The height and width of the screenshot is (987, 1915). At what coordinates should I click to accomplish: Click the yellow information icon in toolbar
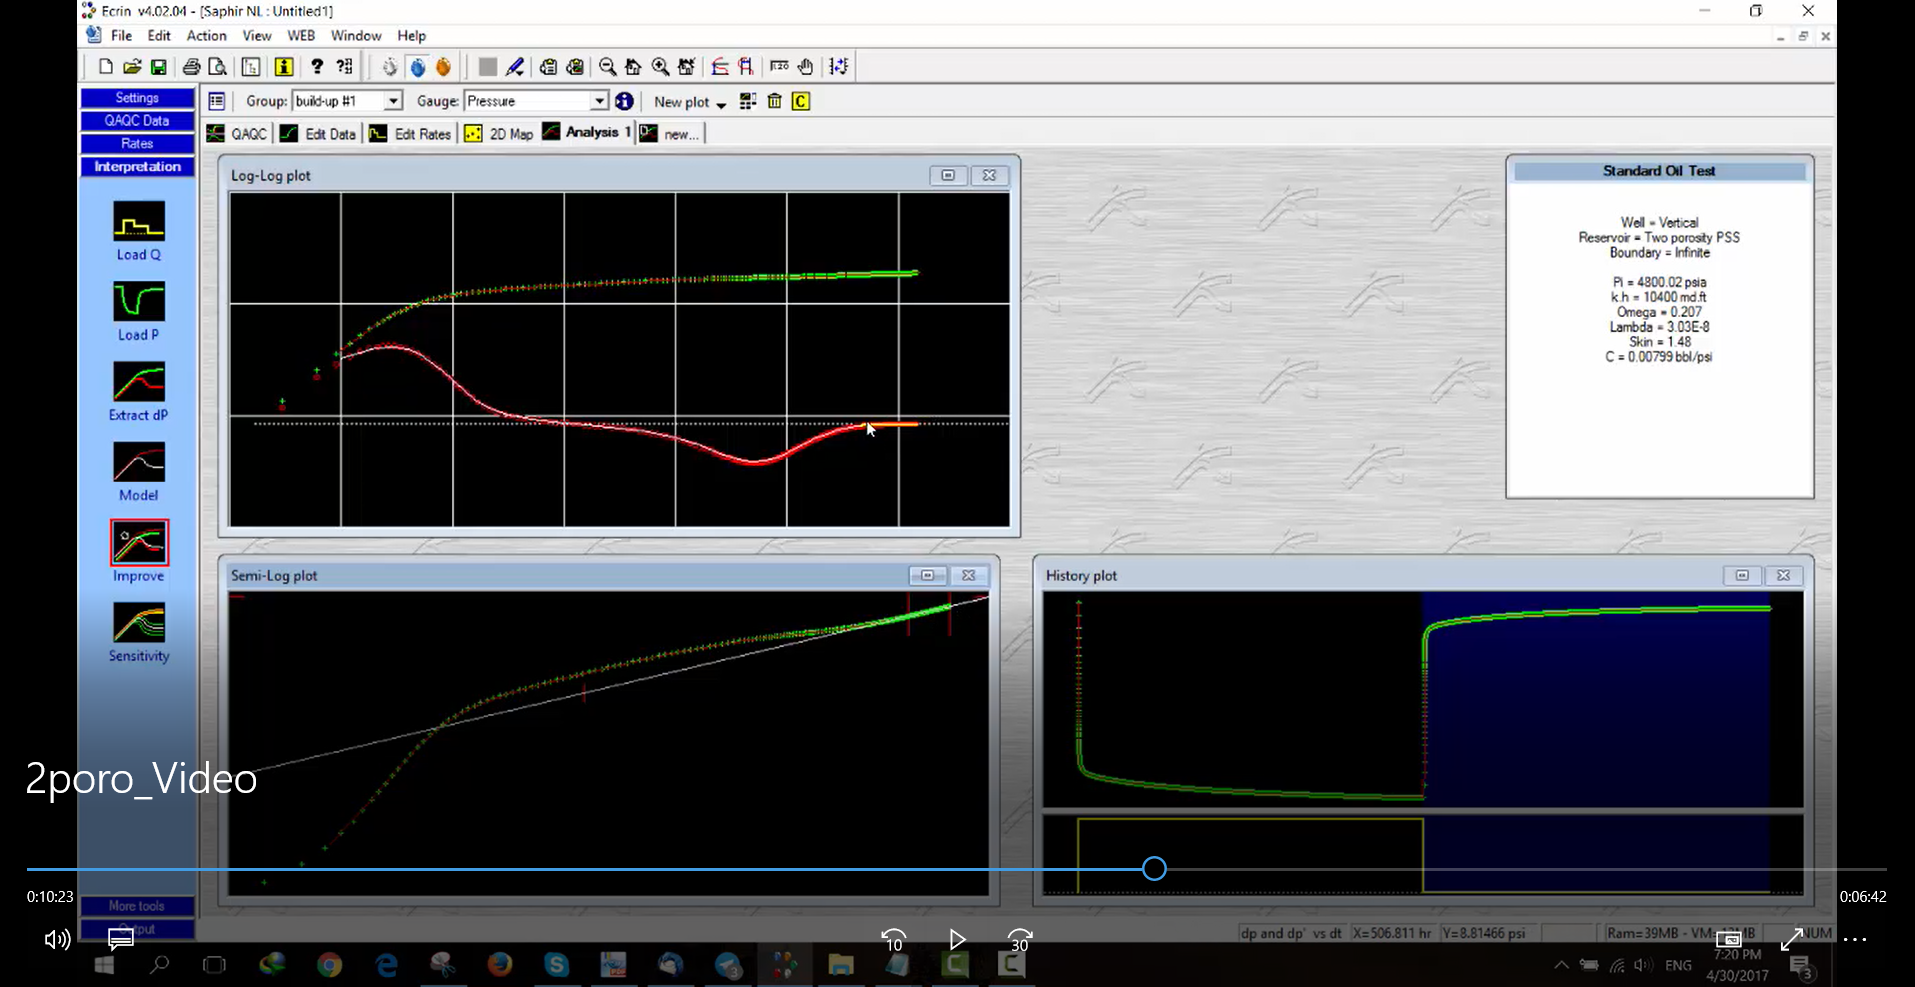tap(284, 67)
